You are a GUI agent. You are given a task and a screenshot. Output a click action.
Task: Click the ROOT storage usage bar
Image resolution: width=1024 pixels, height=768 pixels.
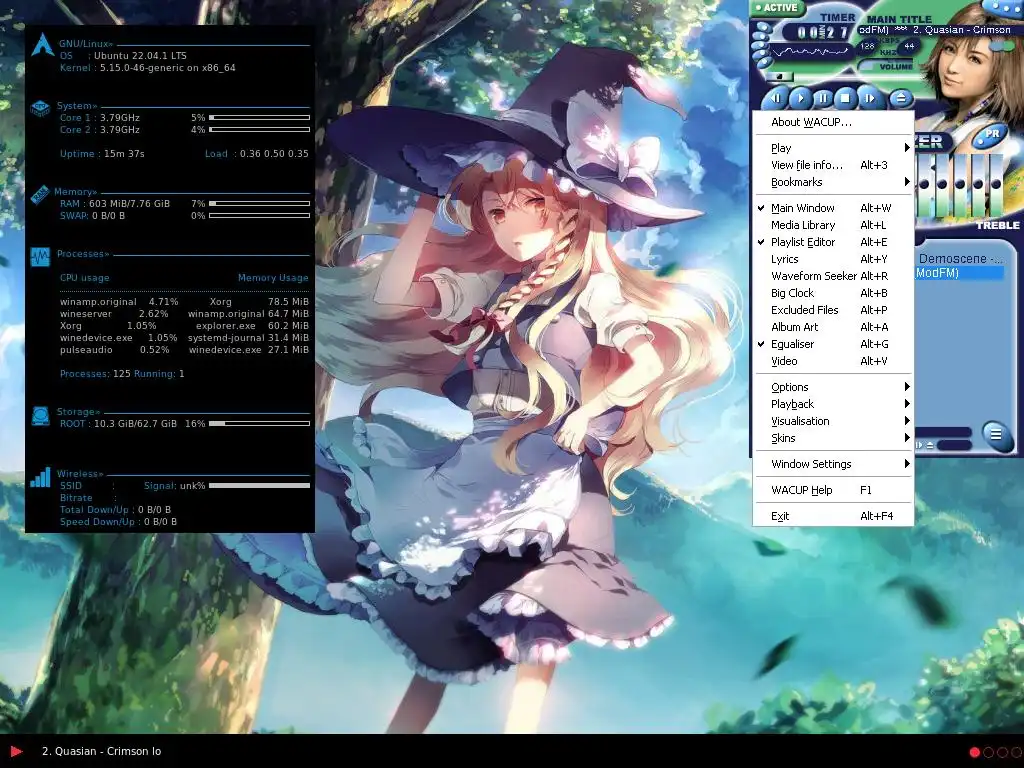[x=259, y=423]
